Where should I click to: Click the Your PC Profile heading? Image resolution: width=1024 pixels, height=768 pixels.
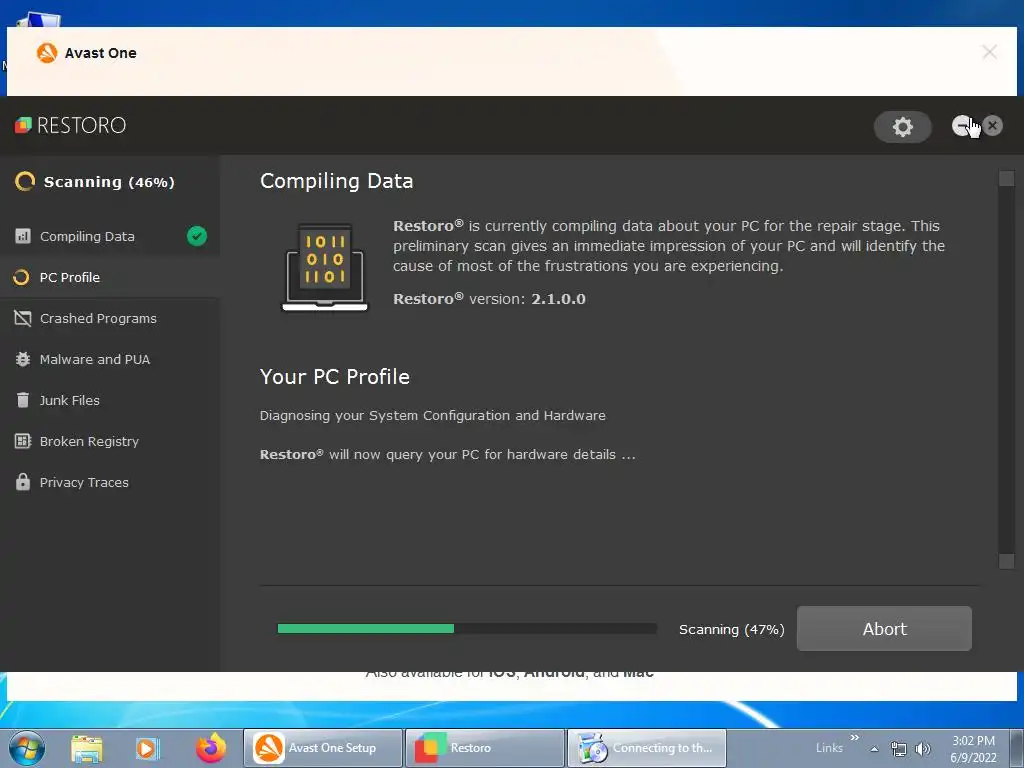(x=334, y=377)
